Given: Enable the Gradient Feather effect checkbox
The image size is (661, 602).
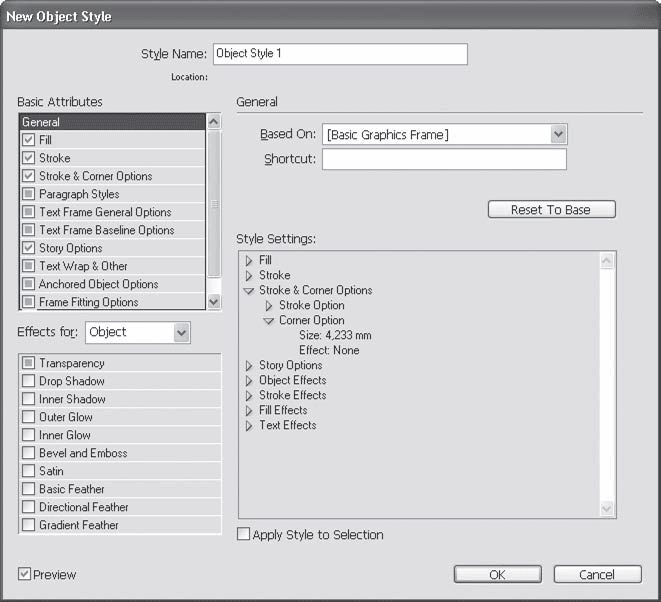Looking at the screenshot, I should [x=28, y=525].
